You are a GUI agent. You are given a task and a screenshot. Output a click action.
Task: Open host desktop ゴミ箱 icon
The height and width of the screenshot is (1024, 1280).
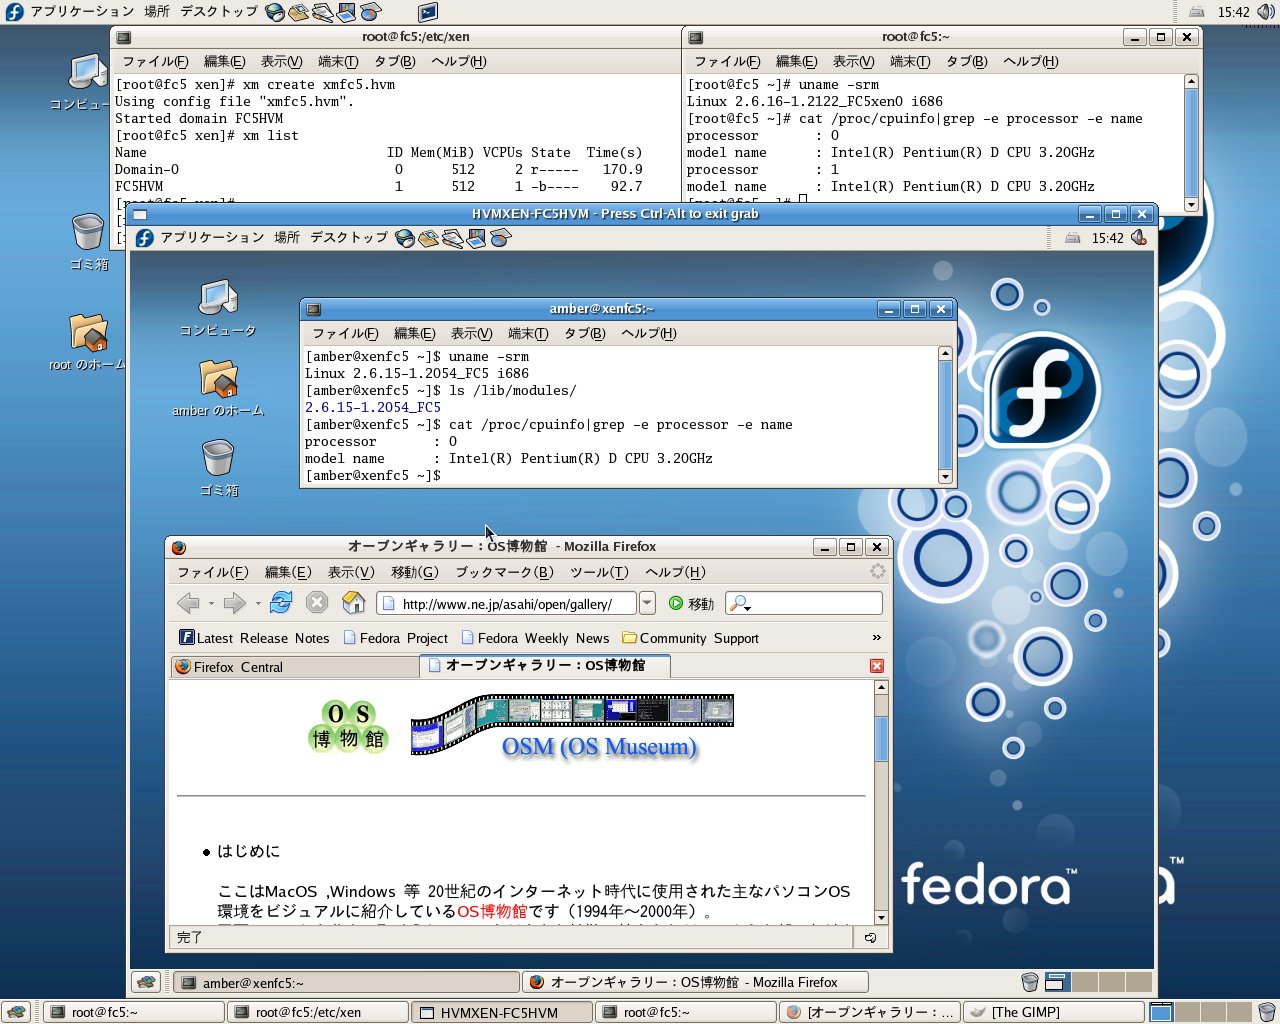click(x=88, y=242)
